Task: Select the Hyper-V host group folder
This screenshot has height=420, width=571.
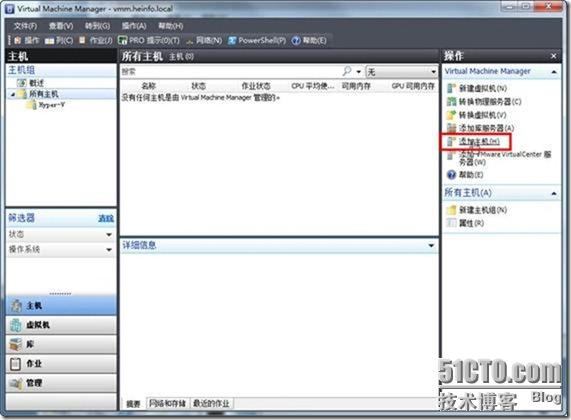Action: 46,105
